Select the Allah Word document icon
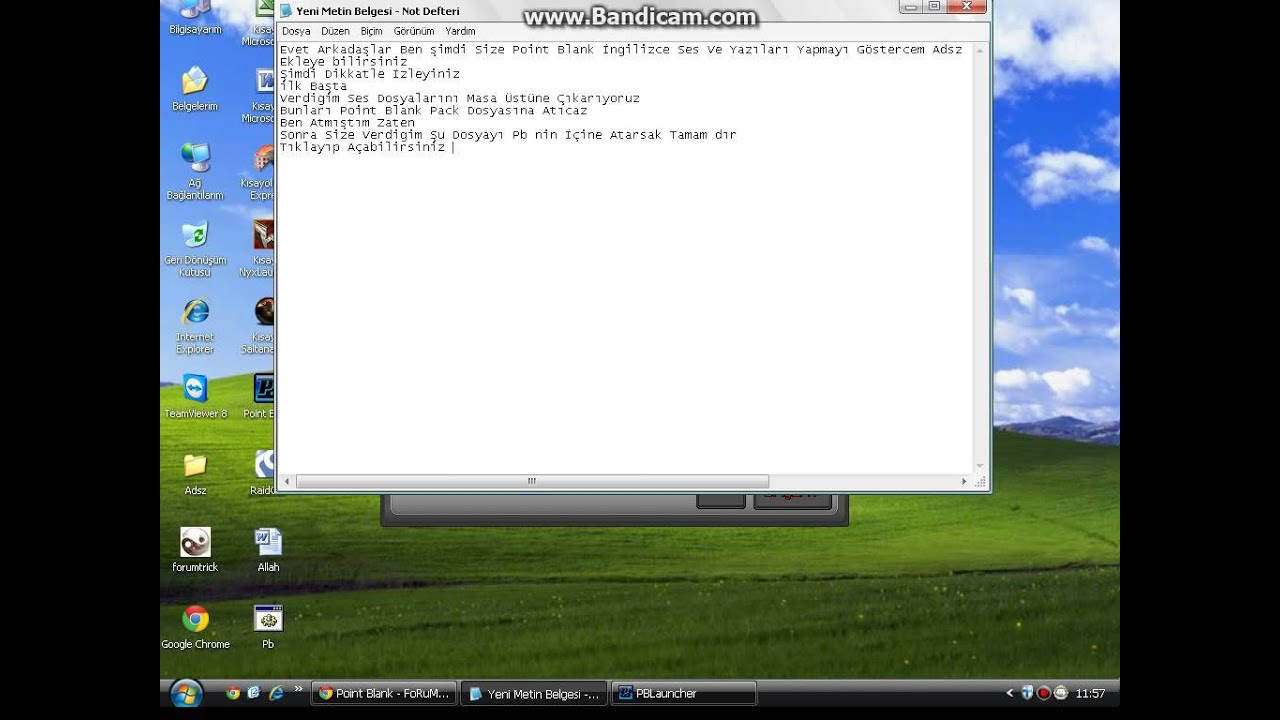The height and width of the screenshot is (720, 1280). 268,550
